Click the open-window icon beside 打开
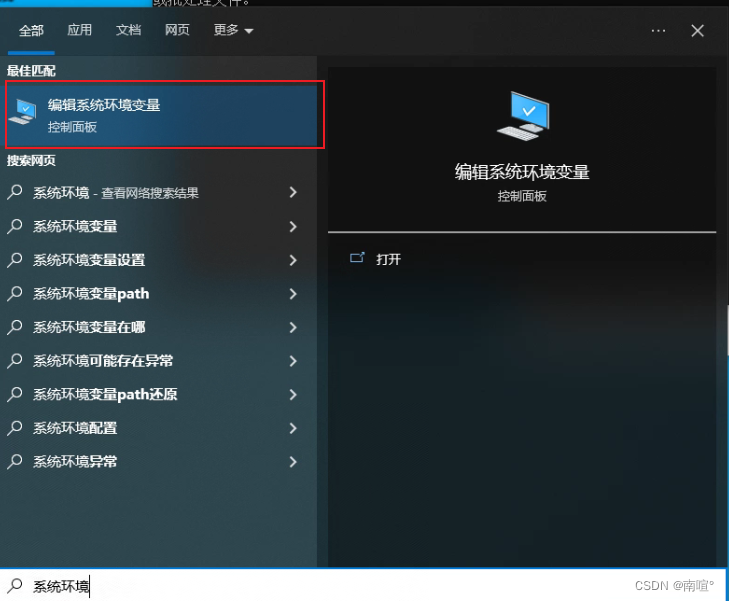The width and height of the screenshot is (729, 601). (x=357, y=258)
